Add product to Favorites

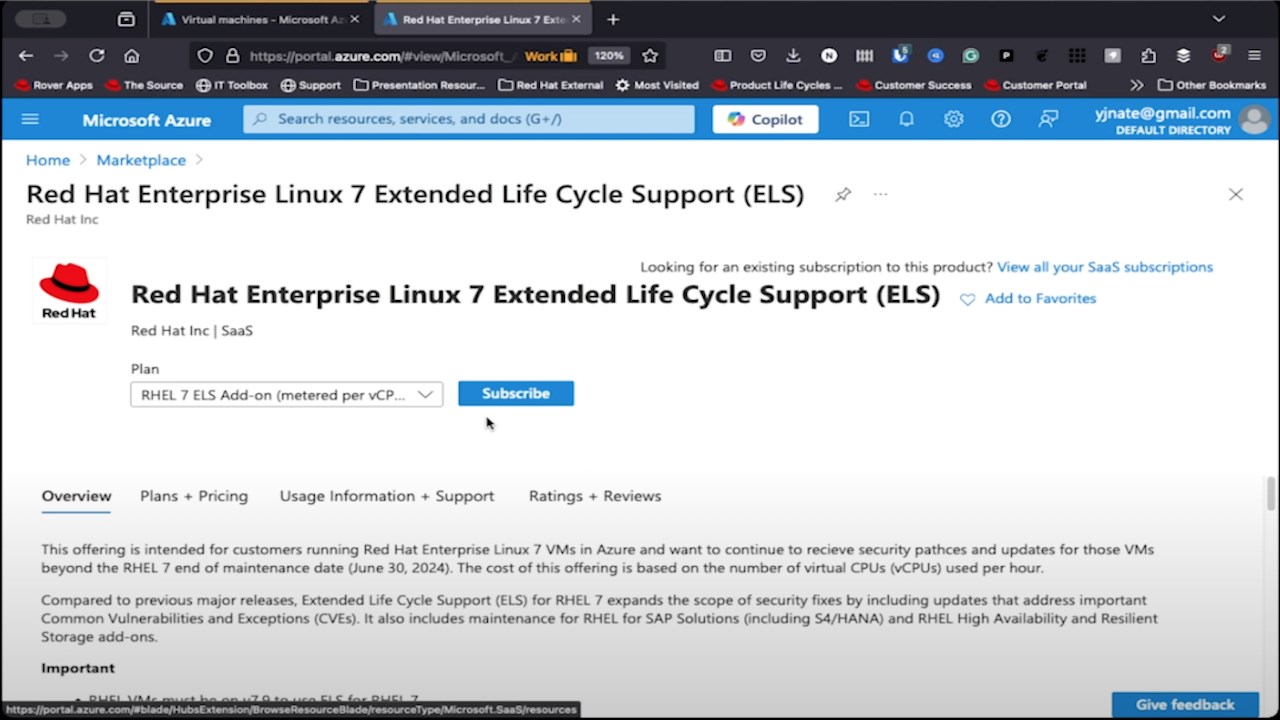point(1028,298)
